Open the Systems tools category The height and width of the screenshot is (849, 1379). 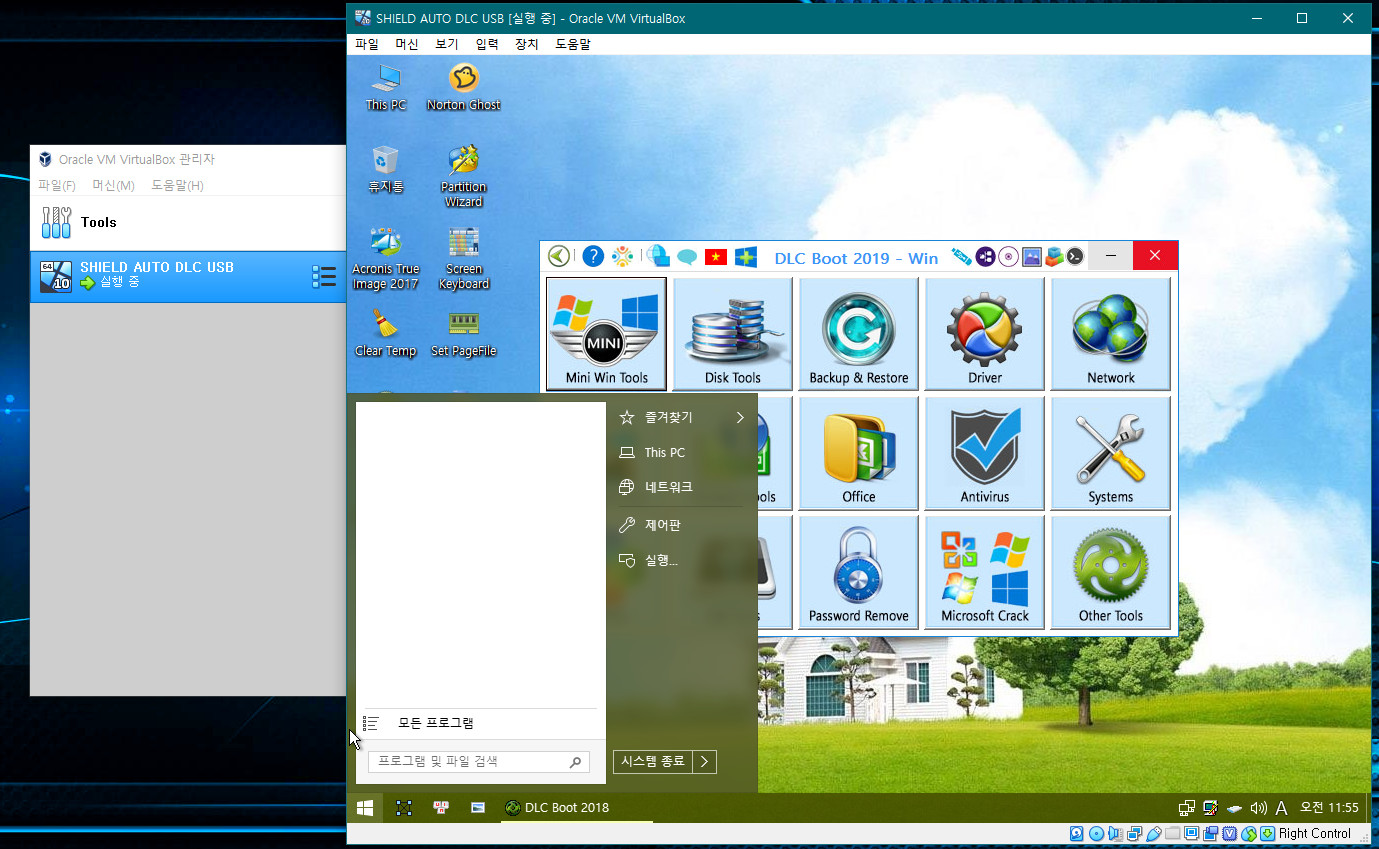point(1110,453)
